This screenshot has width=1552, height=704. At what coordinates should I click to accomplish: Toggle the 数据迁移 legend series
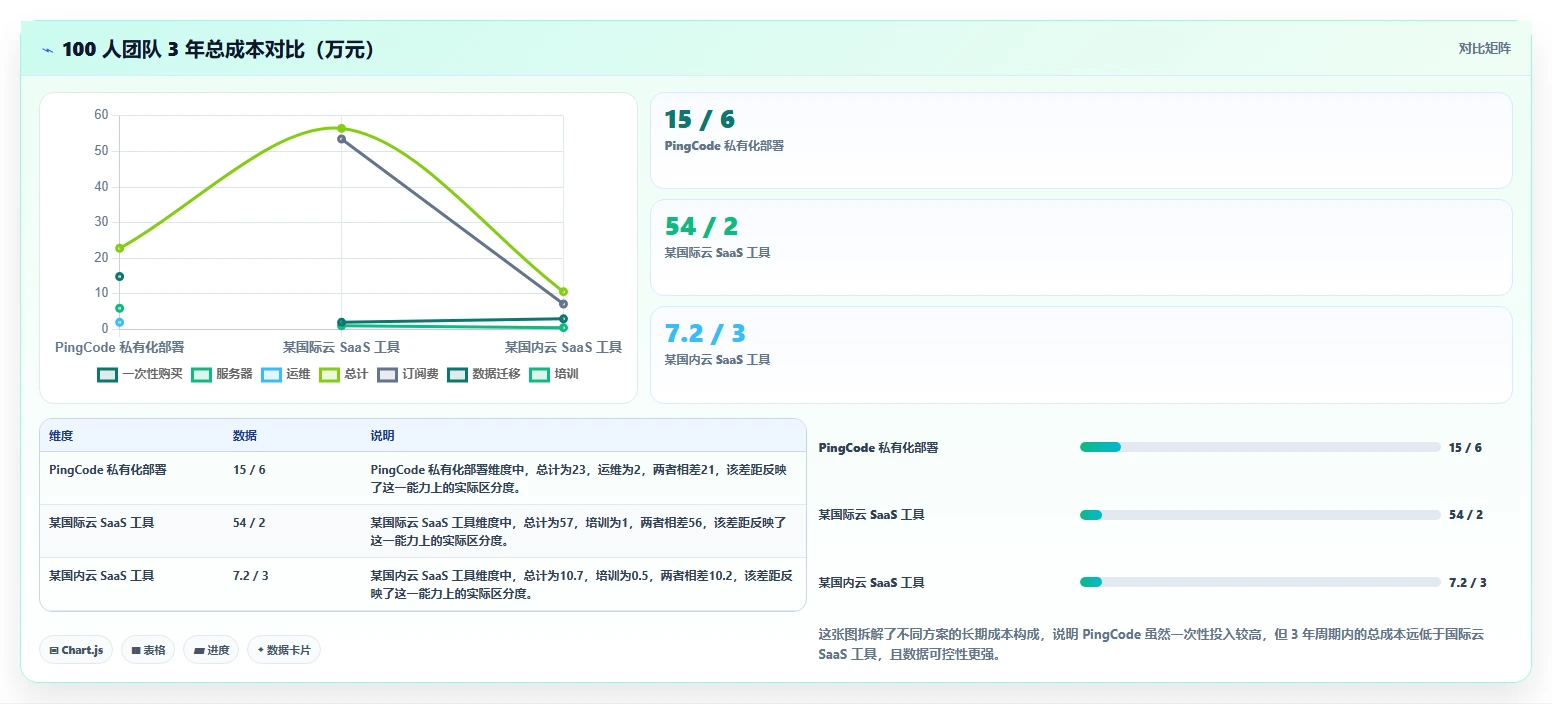[x=484, y=374]
